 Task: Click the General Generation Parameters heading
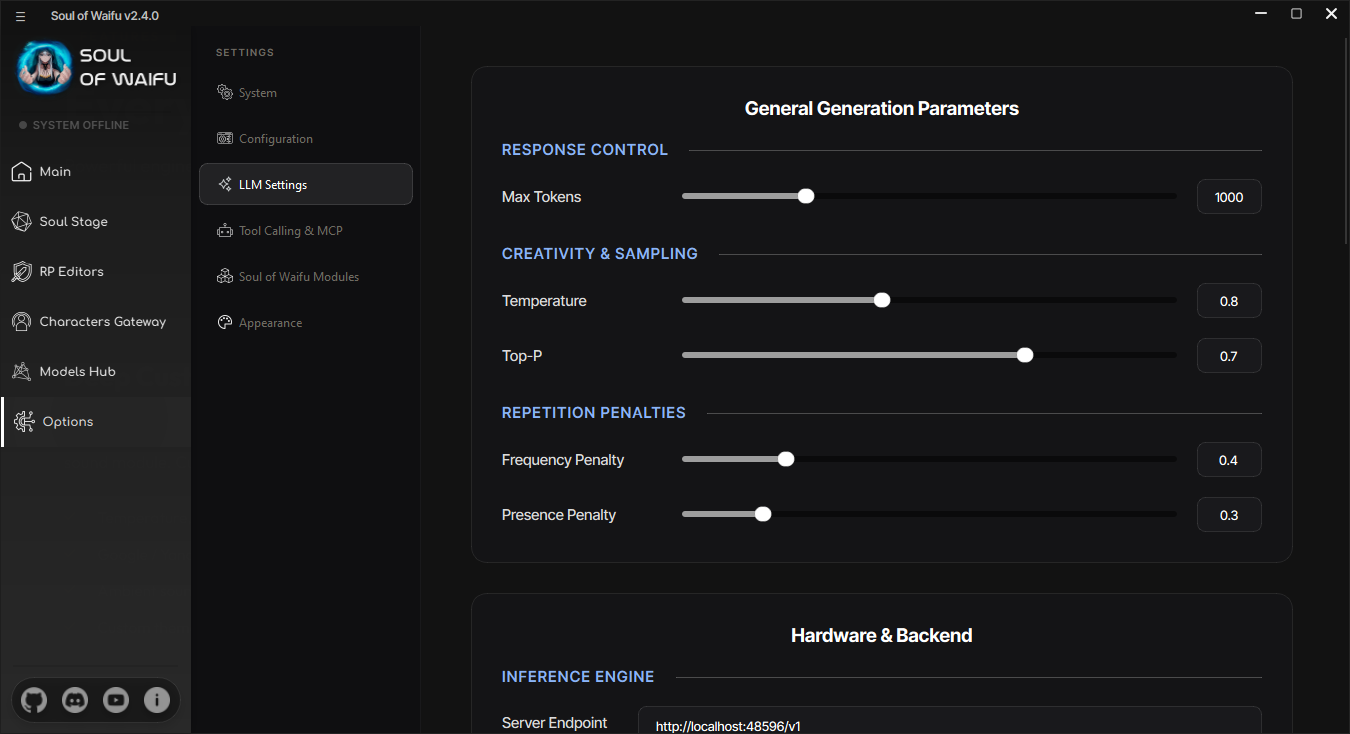tap(882, 108)
